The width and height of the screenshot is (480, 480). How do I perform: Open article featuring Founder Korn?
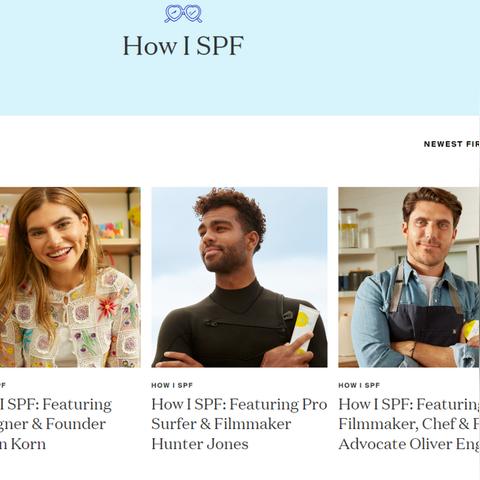[x=56, y=424]
